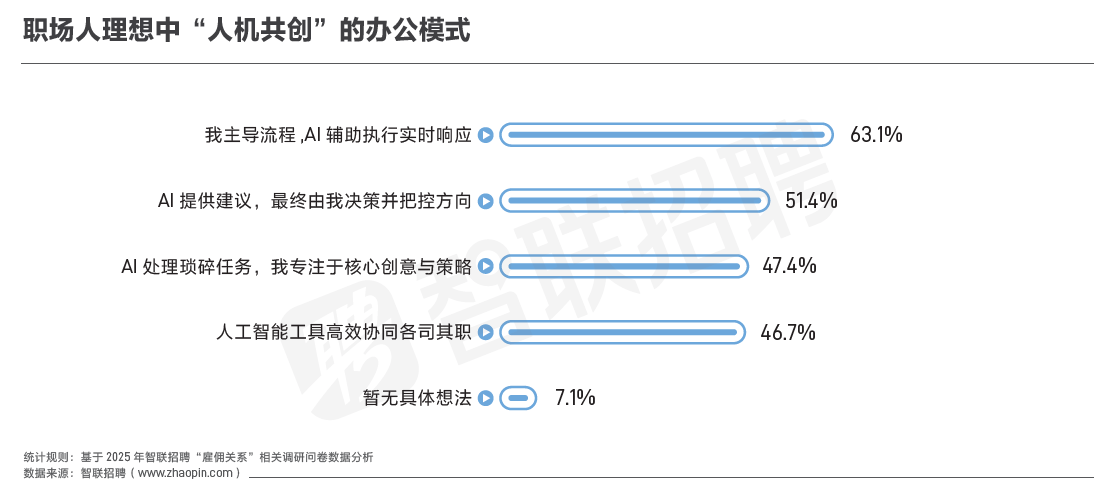Click the 51.4% value label

coord(811,201)
